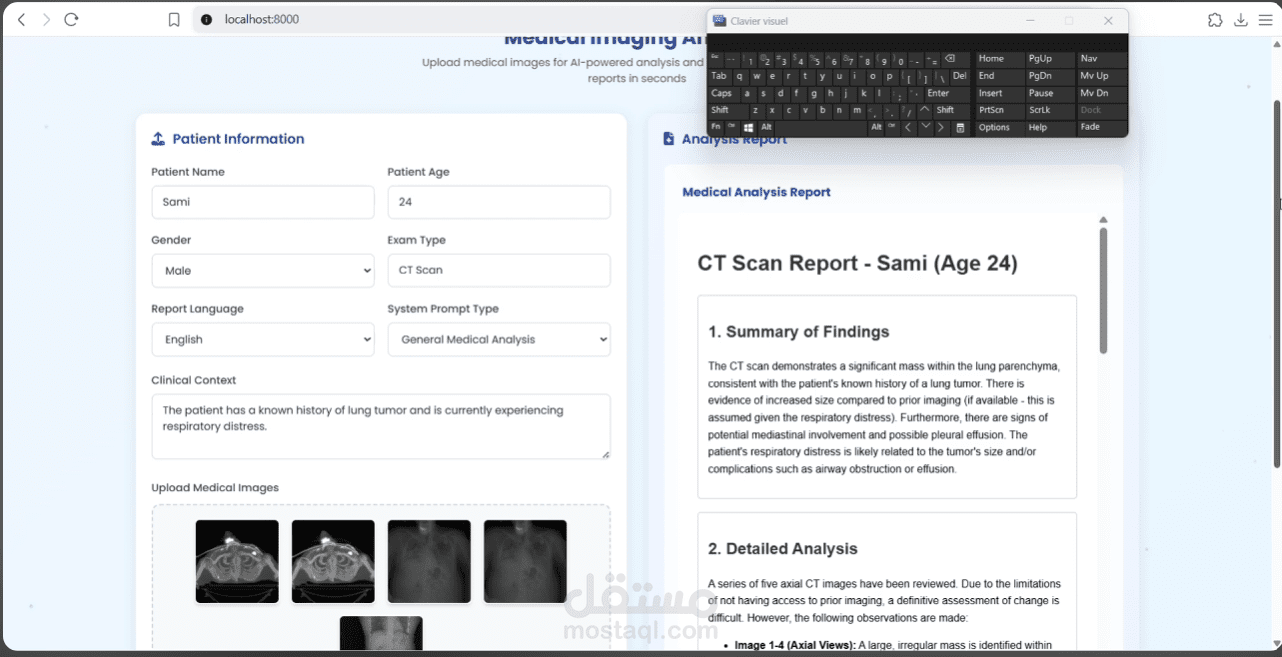The width and height of the screenshot is (1282, 657).
Task: Tap the left arrow key on Clavier visuel
Action: (x=909, y=128)
